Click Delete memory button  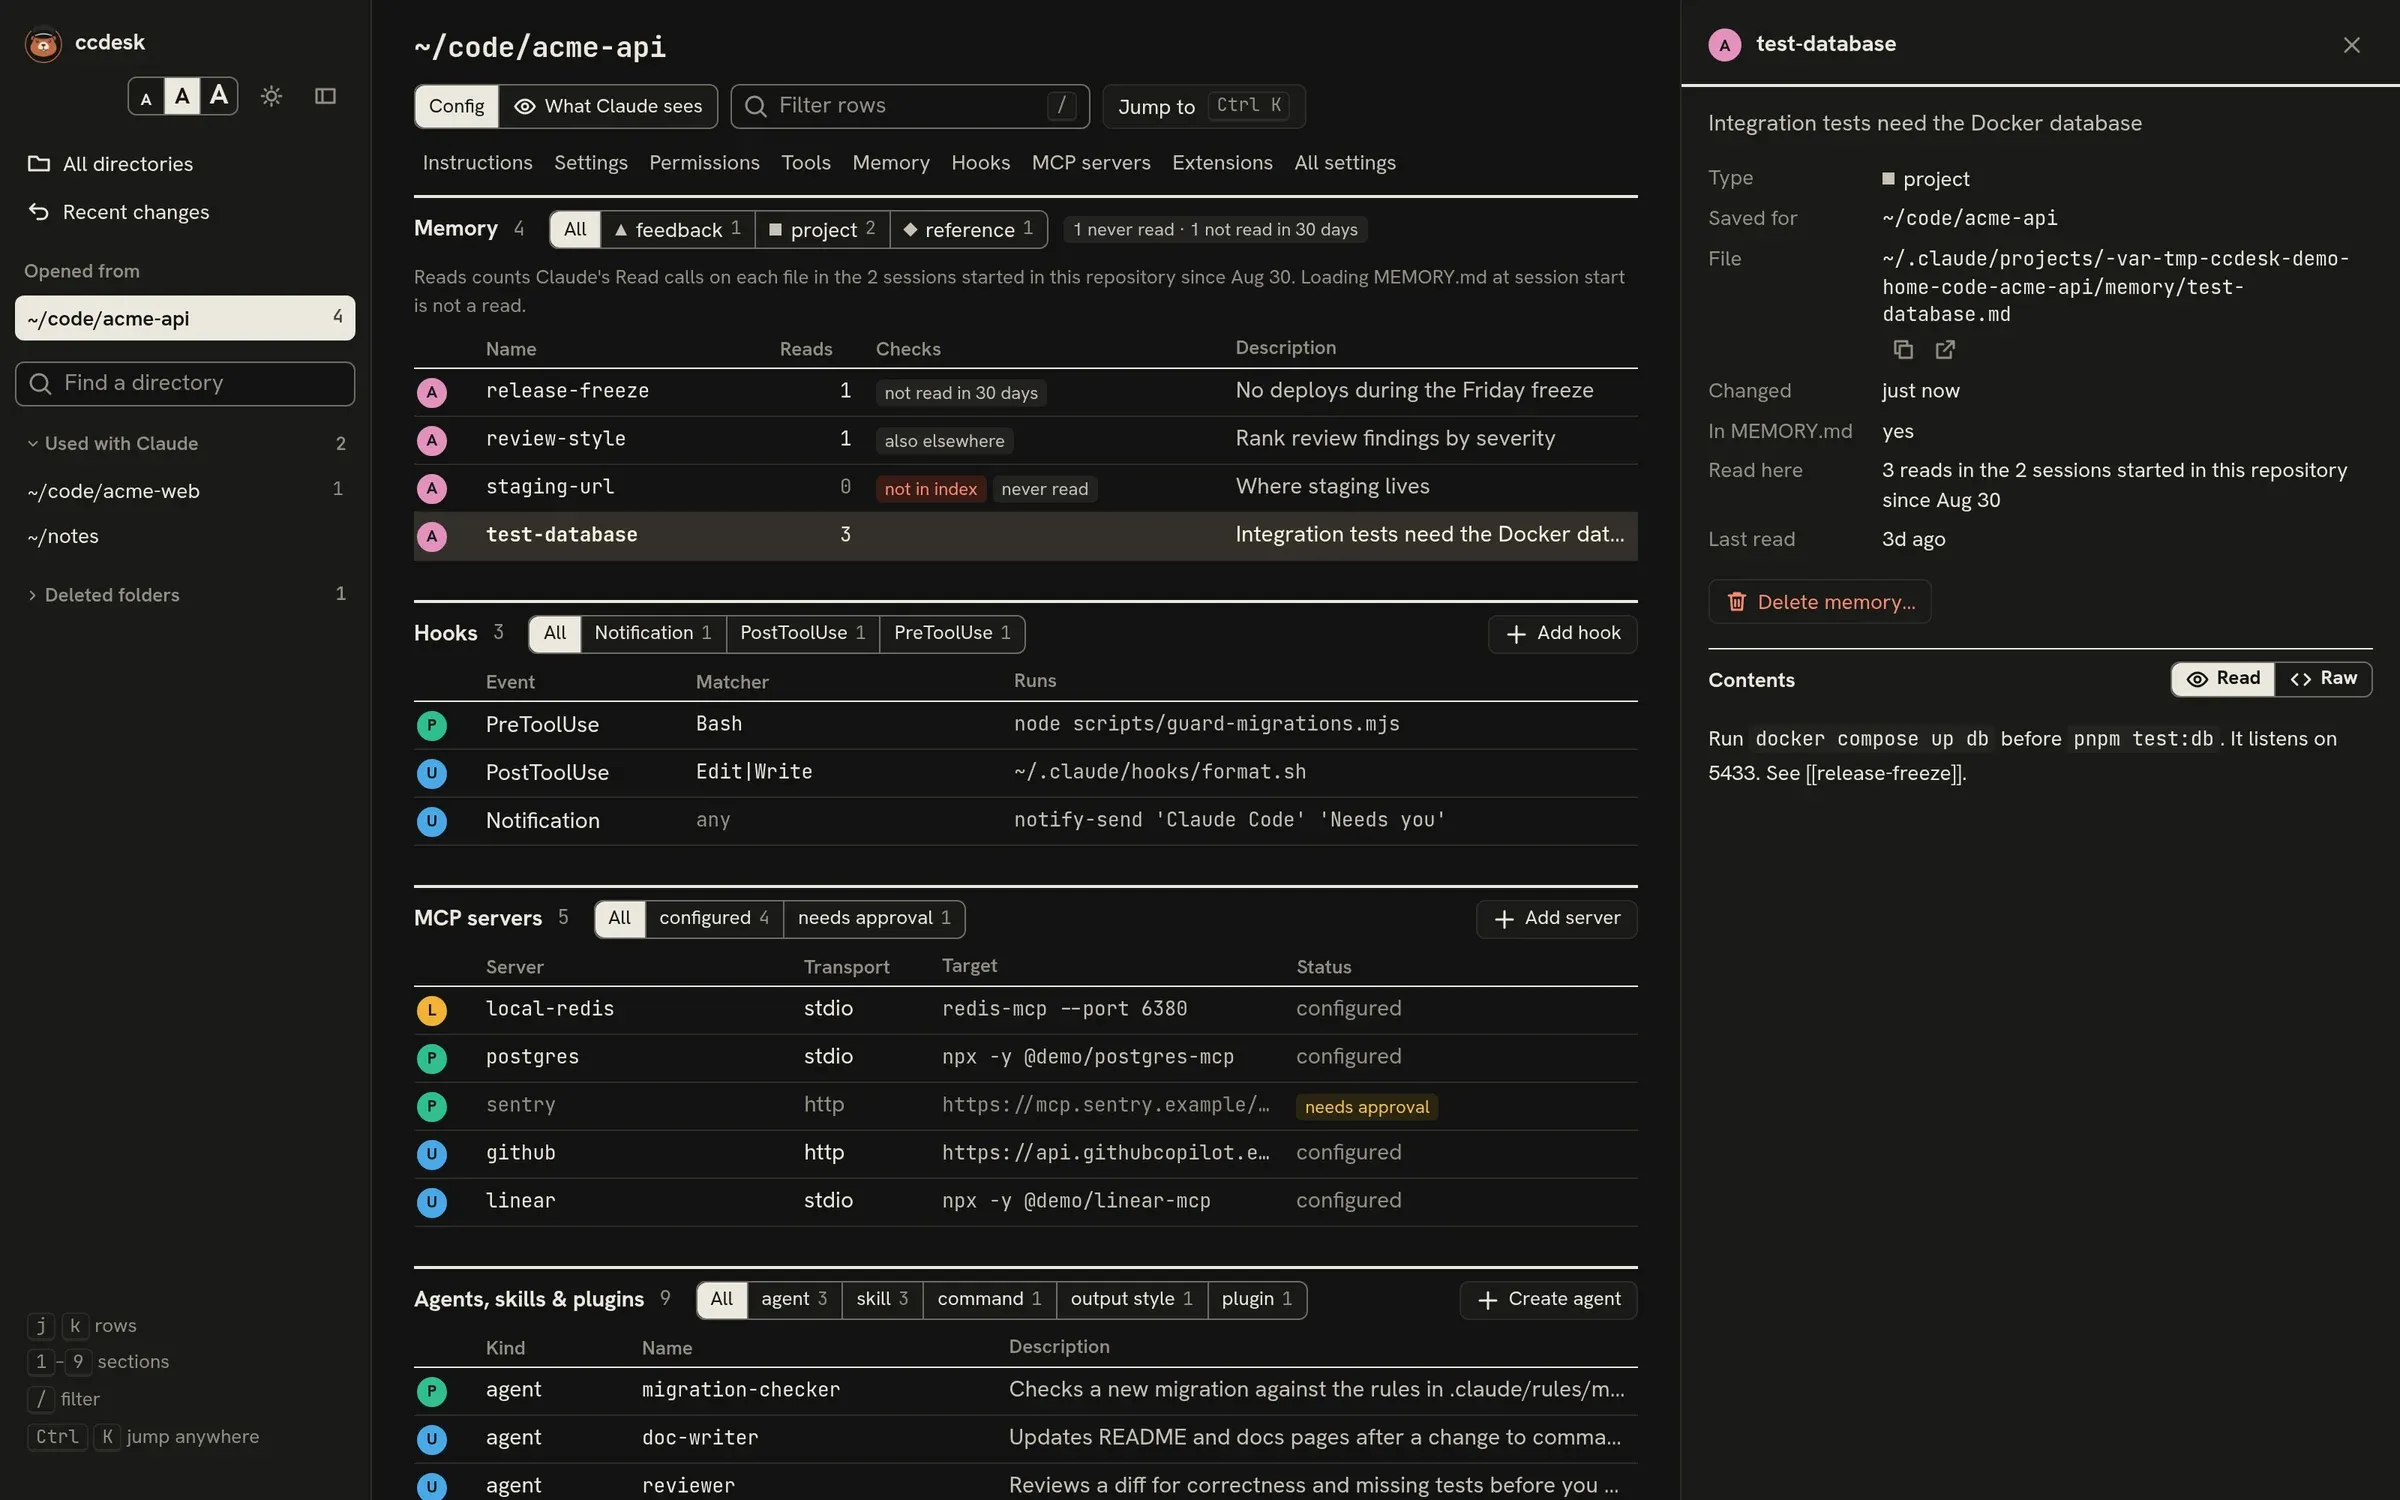coord(1819,602)
